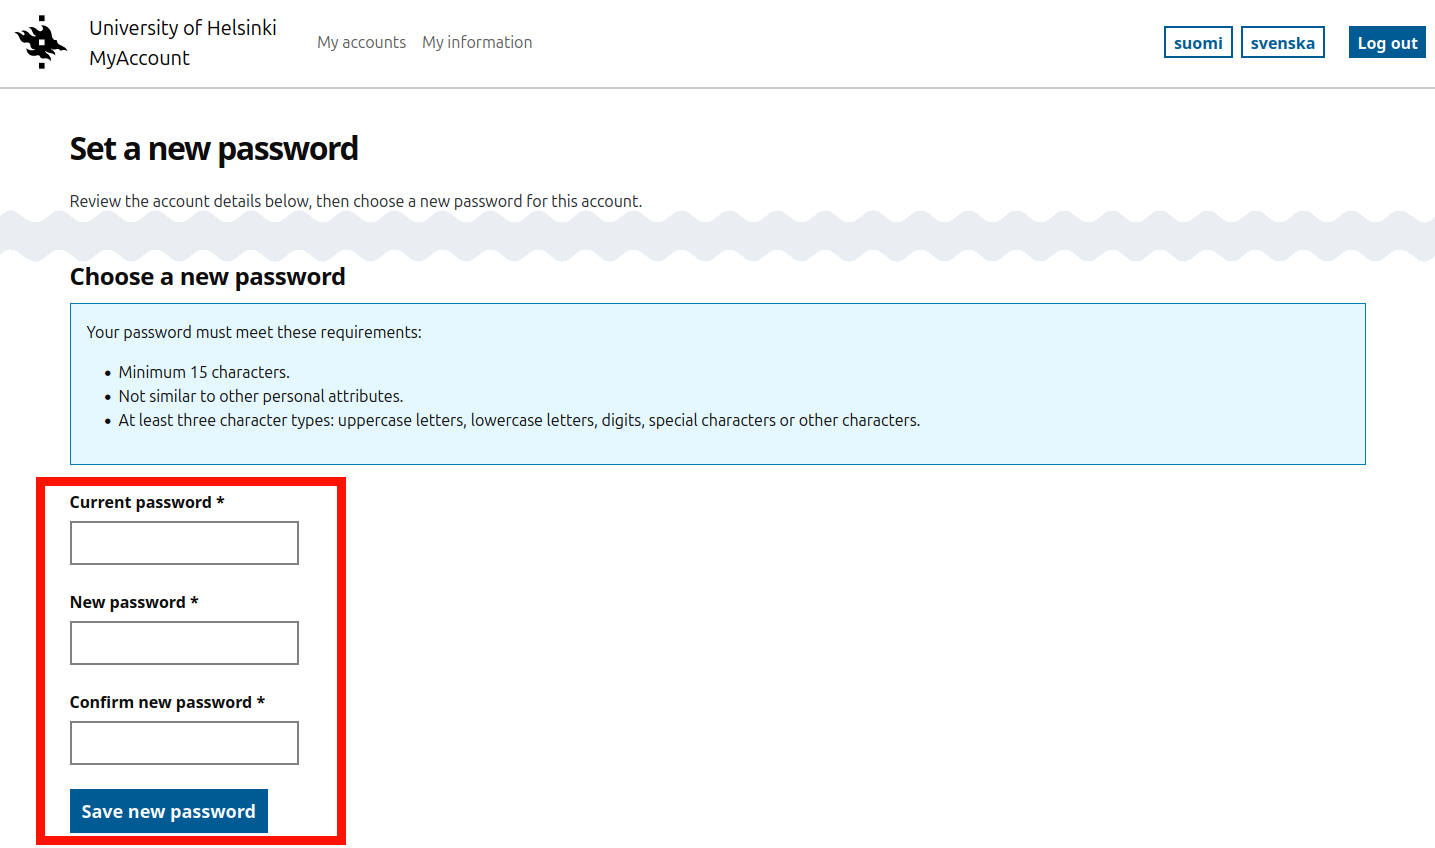Focus the Current password input field

184,543
